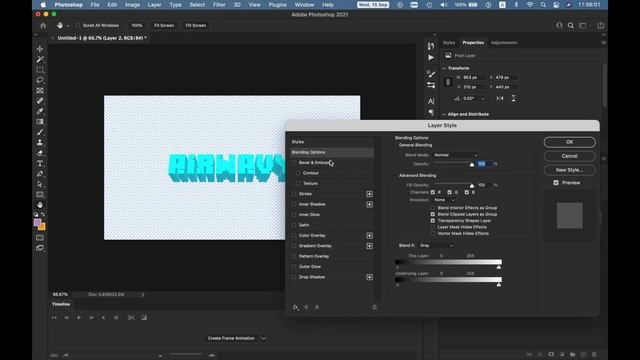Open the Window menu

(x=304, y=5)
